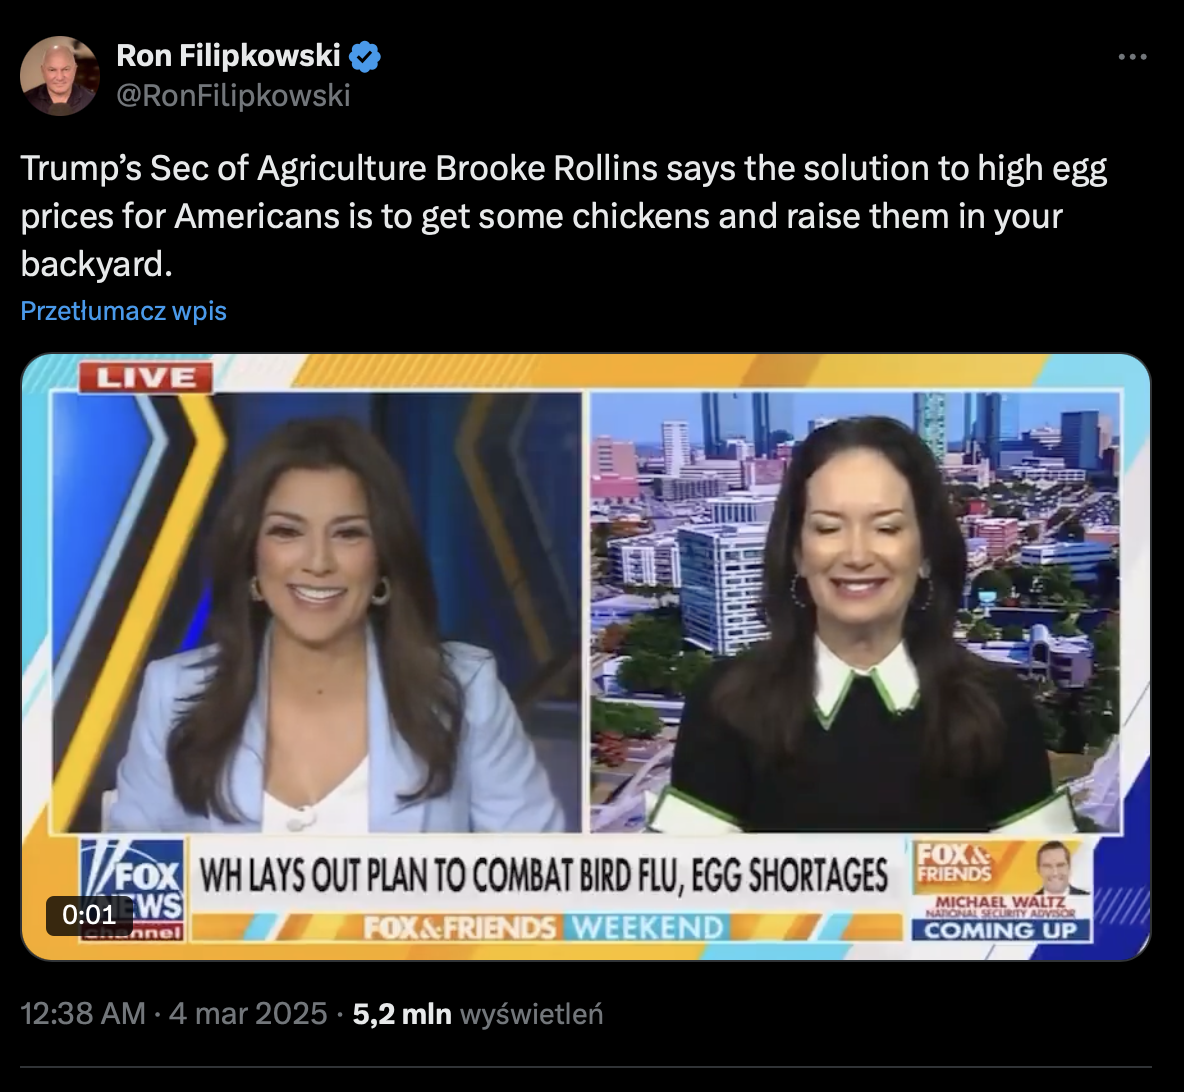This screenshot has width=1184, height=1092.
Task: Click the LIVE badge on video
Action: point(145,377)
